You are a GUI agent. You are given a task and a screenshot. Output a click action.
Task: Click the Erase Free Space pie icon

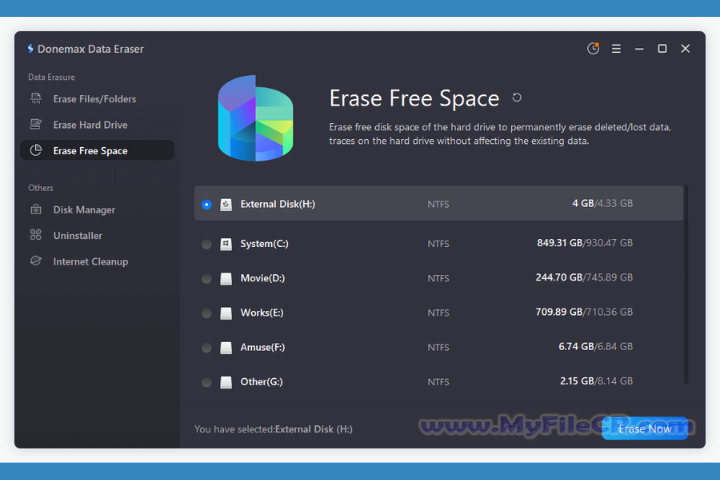coord(36,150)
